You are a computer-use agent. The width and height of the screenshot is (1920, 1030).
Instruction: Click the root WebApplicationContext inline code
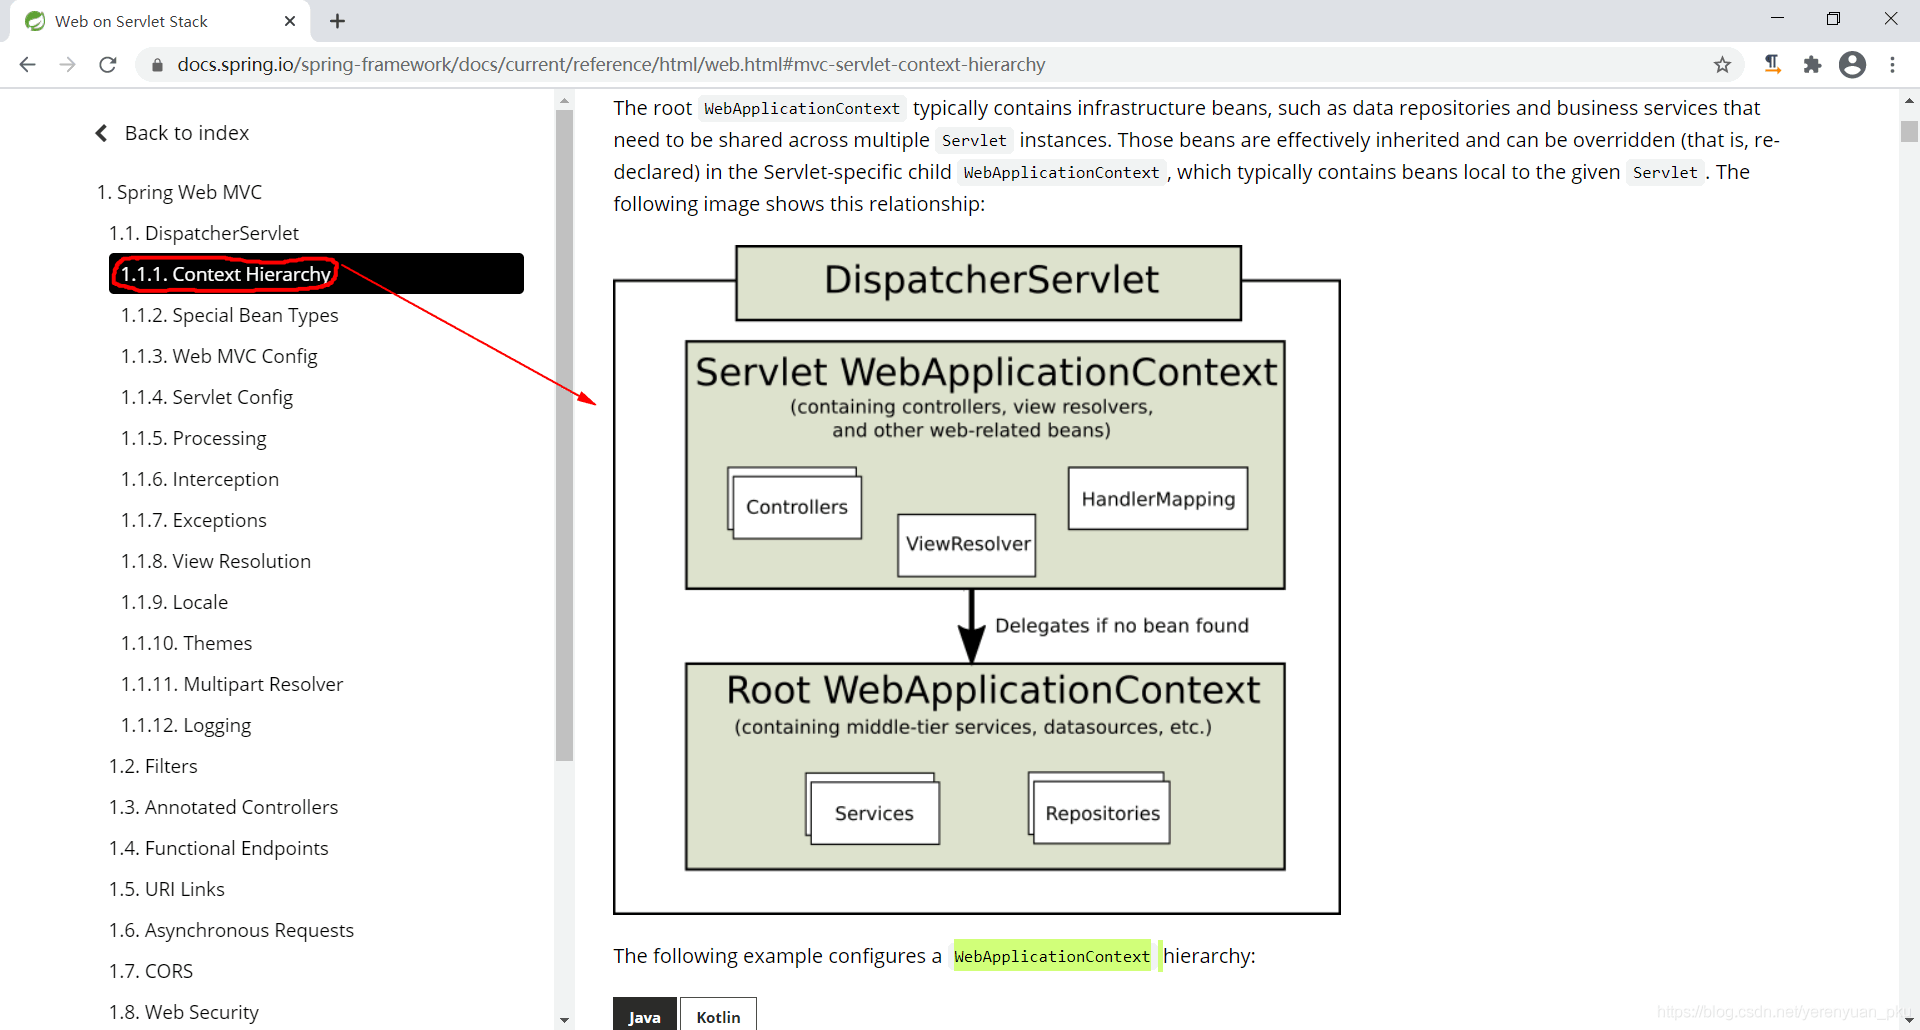point(802,108)
